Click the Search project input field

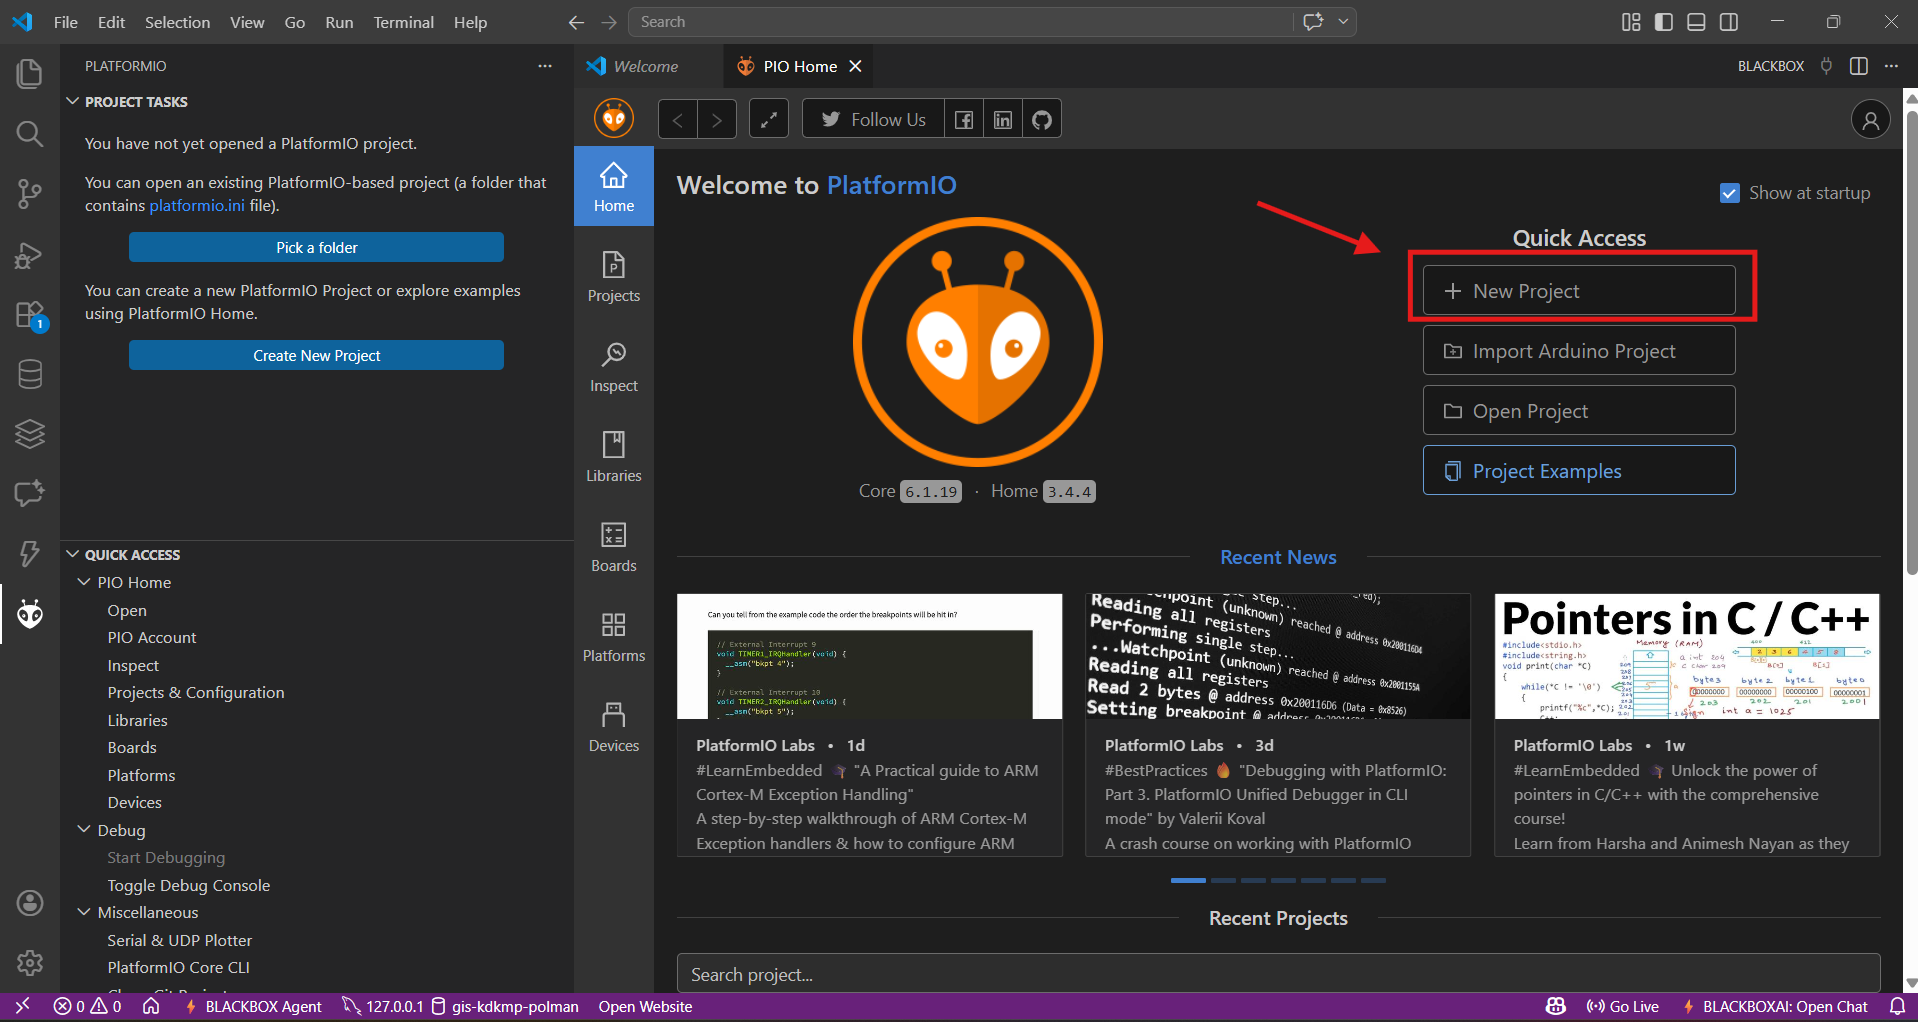(x=1278, y=974)
